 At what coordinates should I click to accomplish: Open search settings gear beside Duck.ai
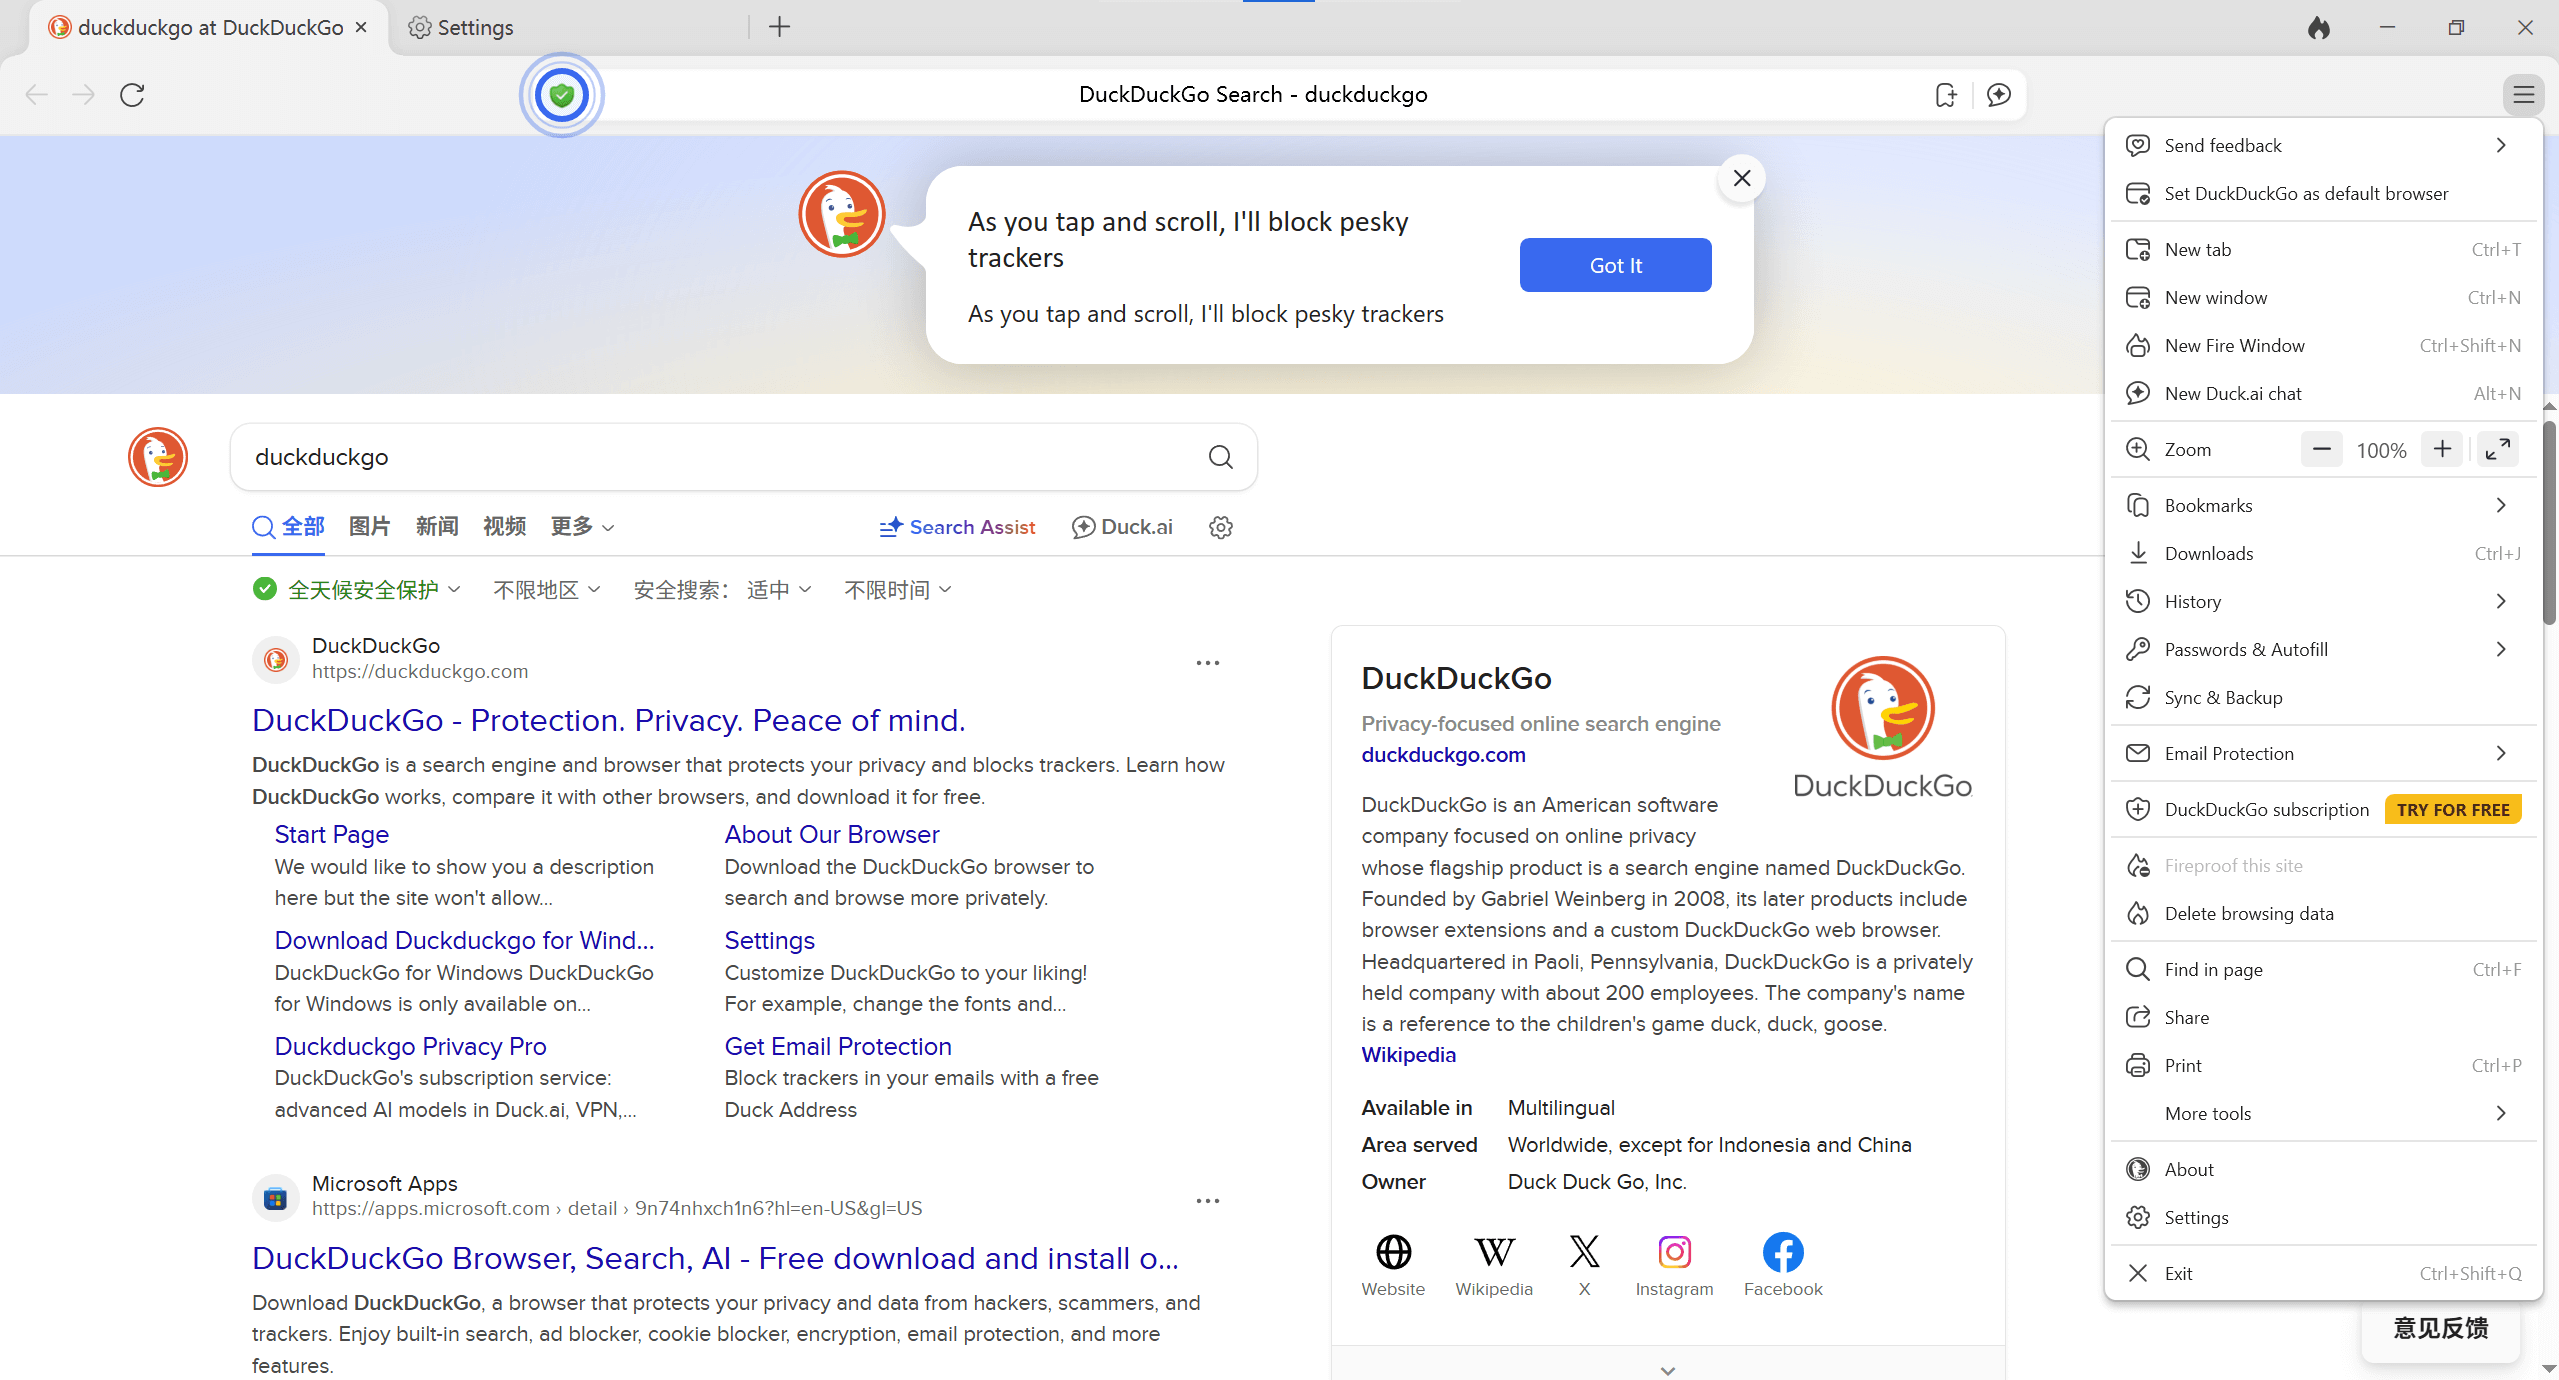coord(1220,527)
